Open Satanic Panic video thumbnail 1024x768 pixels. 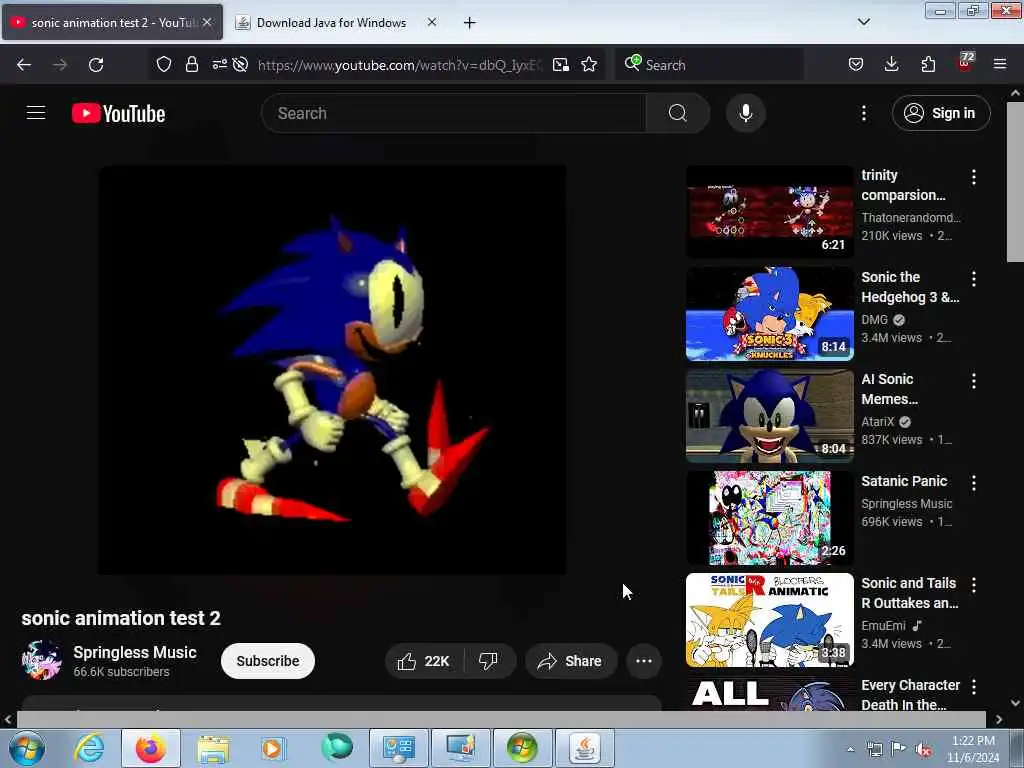(770, 518)
